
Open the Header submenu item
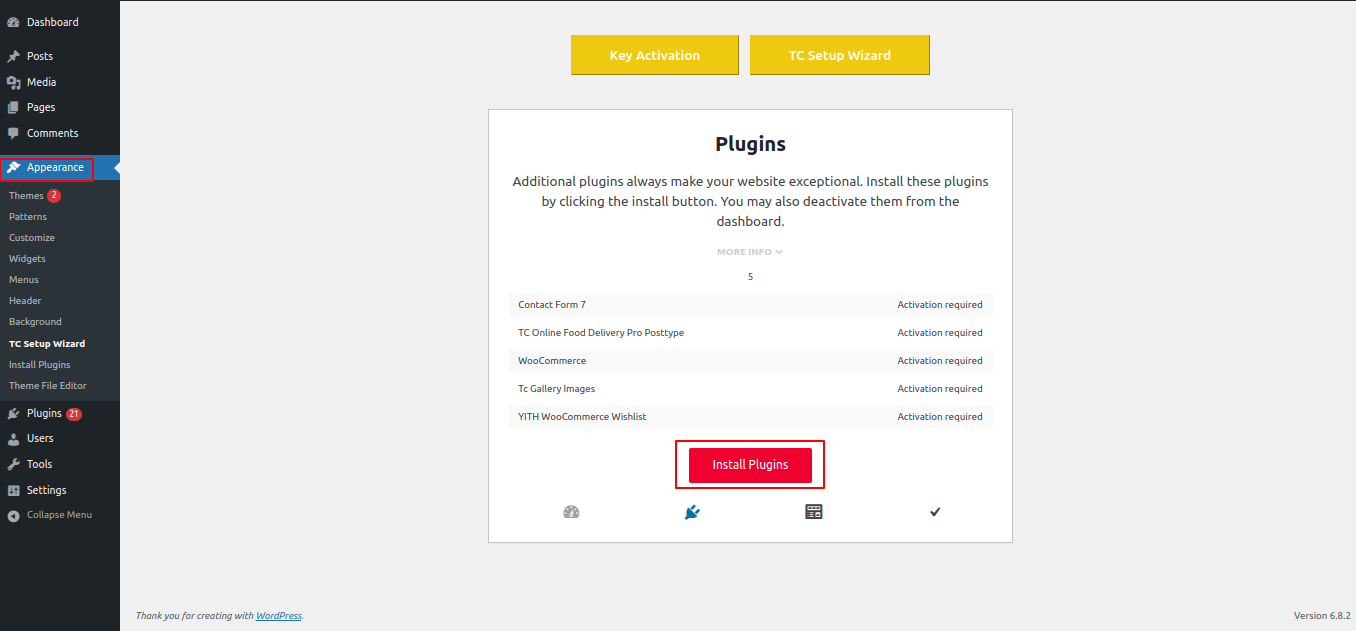(25, 301)
